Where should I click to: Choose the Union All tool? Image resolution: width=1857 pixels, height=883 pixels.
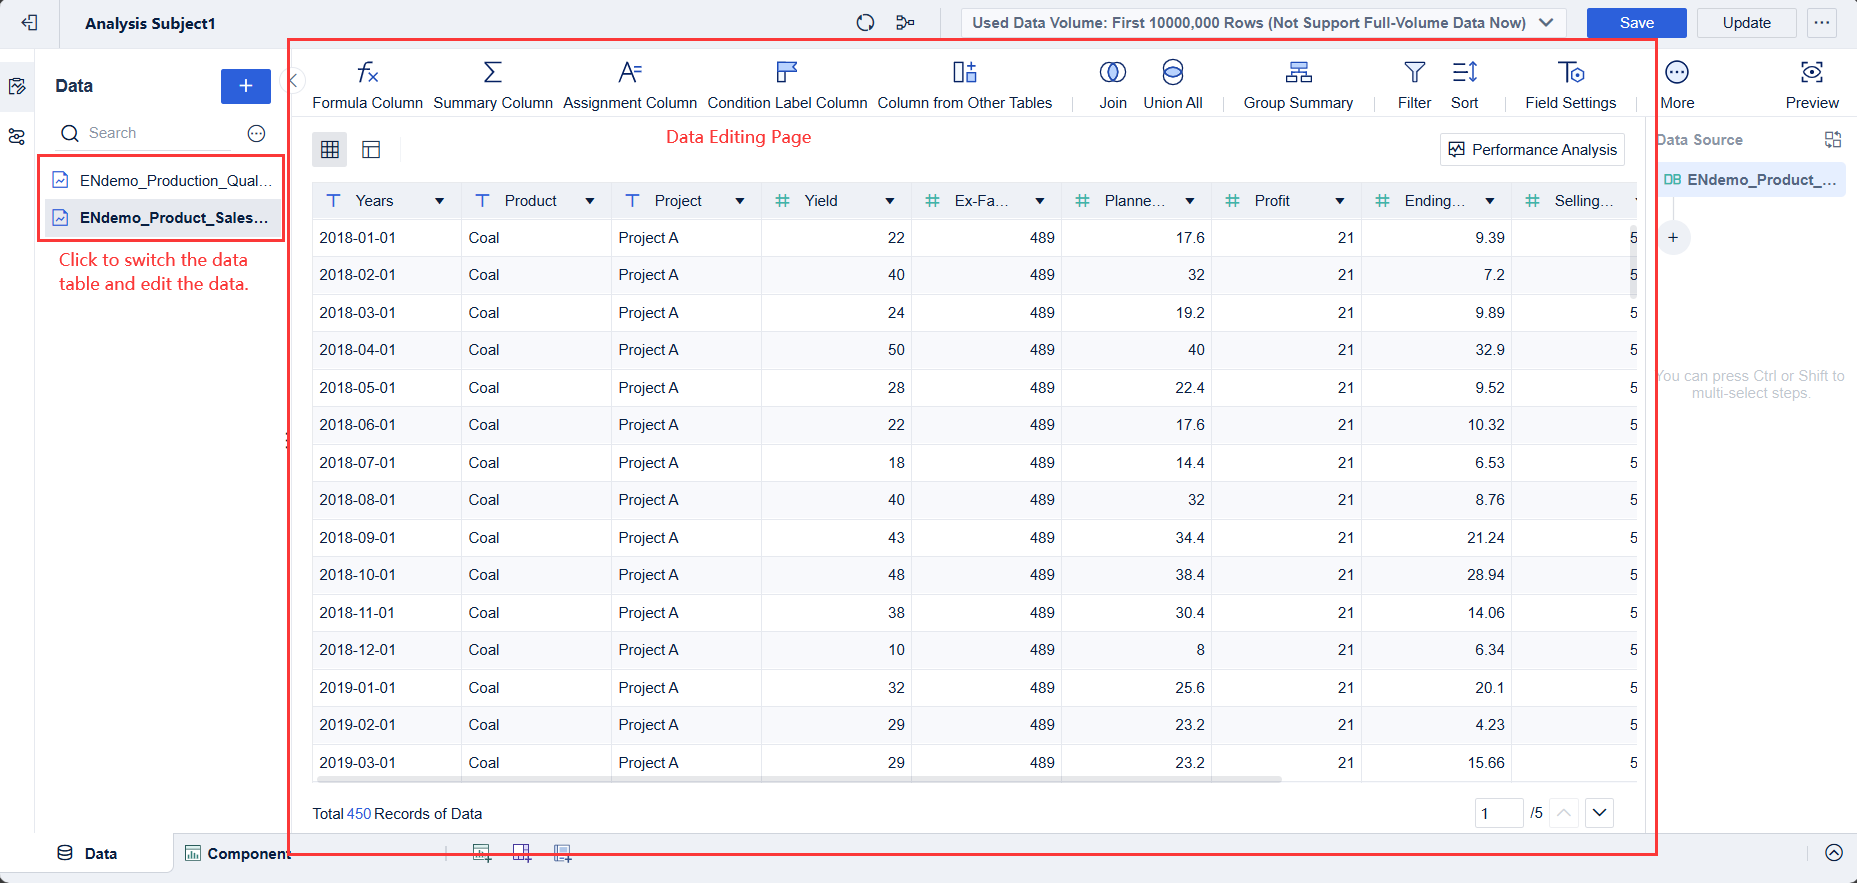1173,85
